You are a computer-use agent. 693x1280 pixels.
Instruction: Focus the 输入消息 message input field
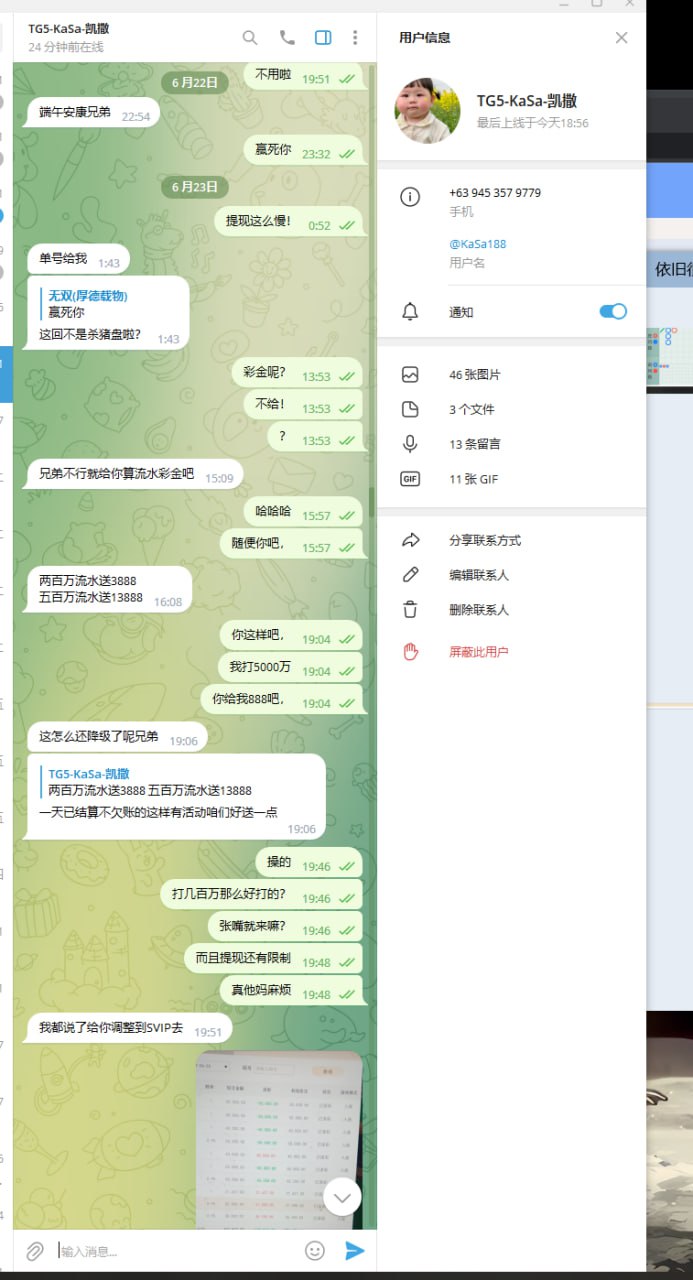(x=175, y=1251)
